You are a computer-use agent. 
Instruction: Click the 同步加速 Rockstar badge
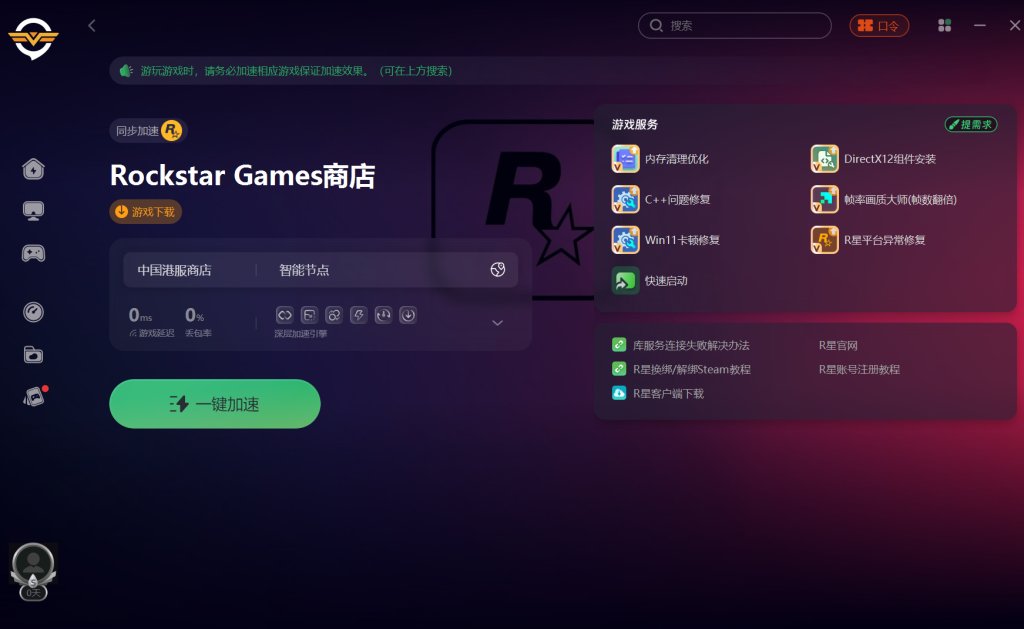tap(148, 131)
